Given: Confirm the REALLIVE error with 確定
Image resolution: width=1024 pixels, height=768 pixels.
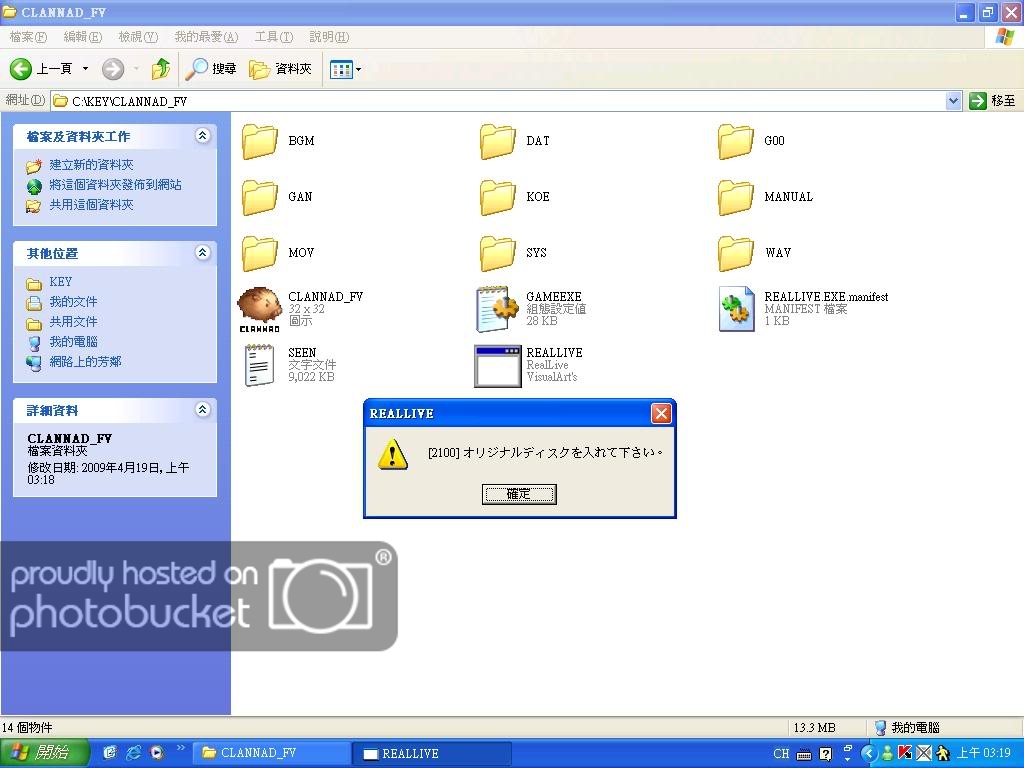Looking at the screenshot, I should [x=519, y=494].
